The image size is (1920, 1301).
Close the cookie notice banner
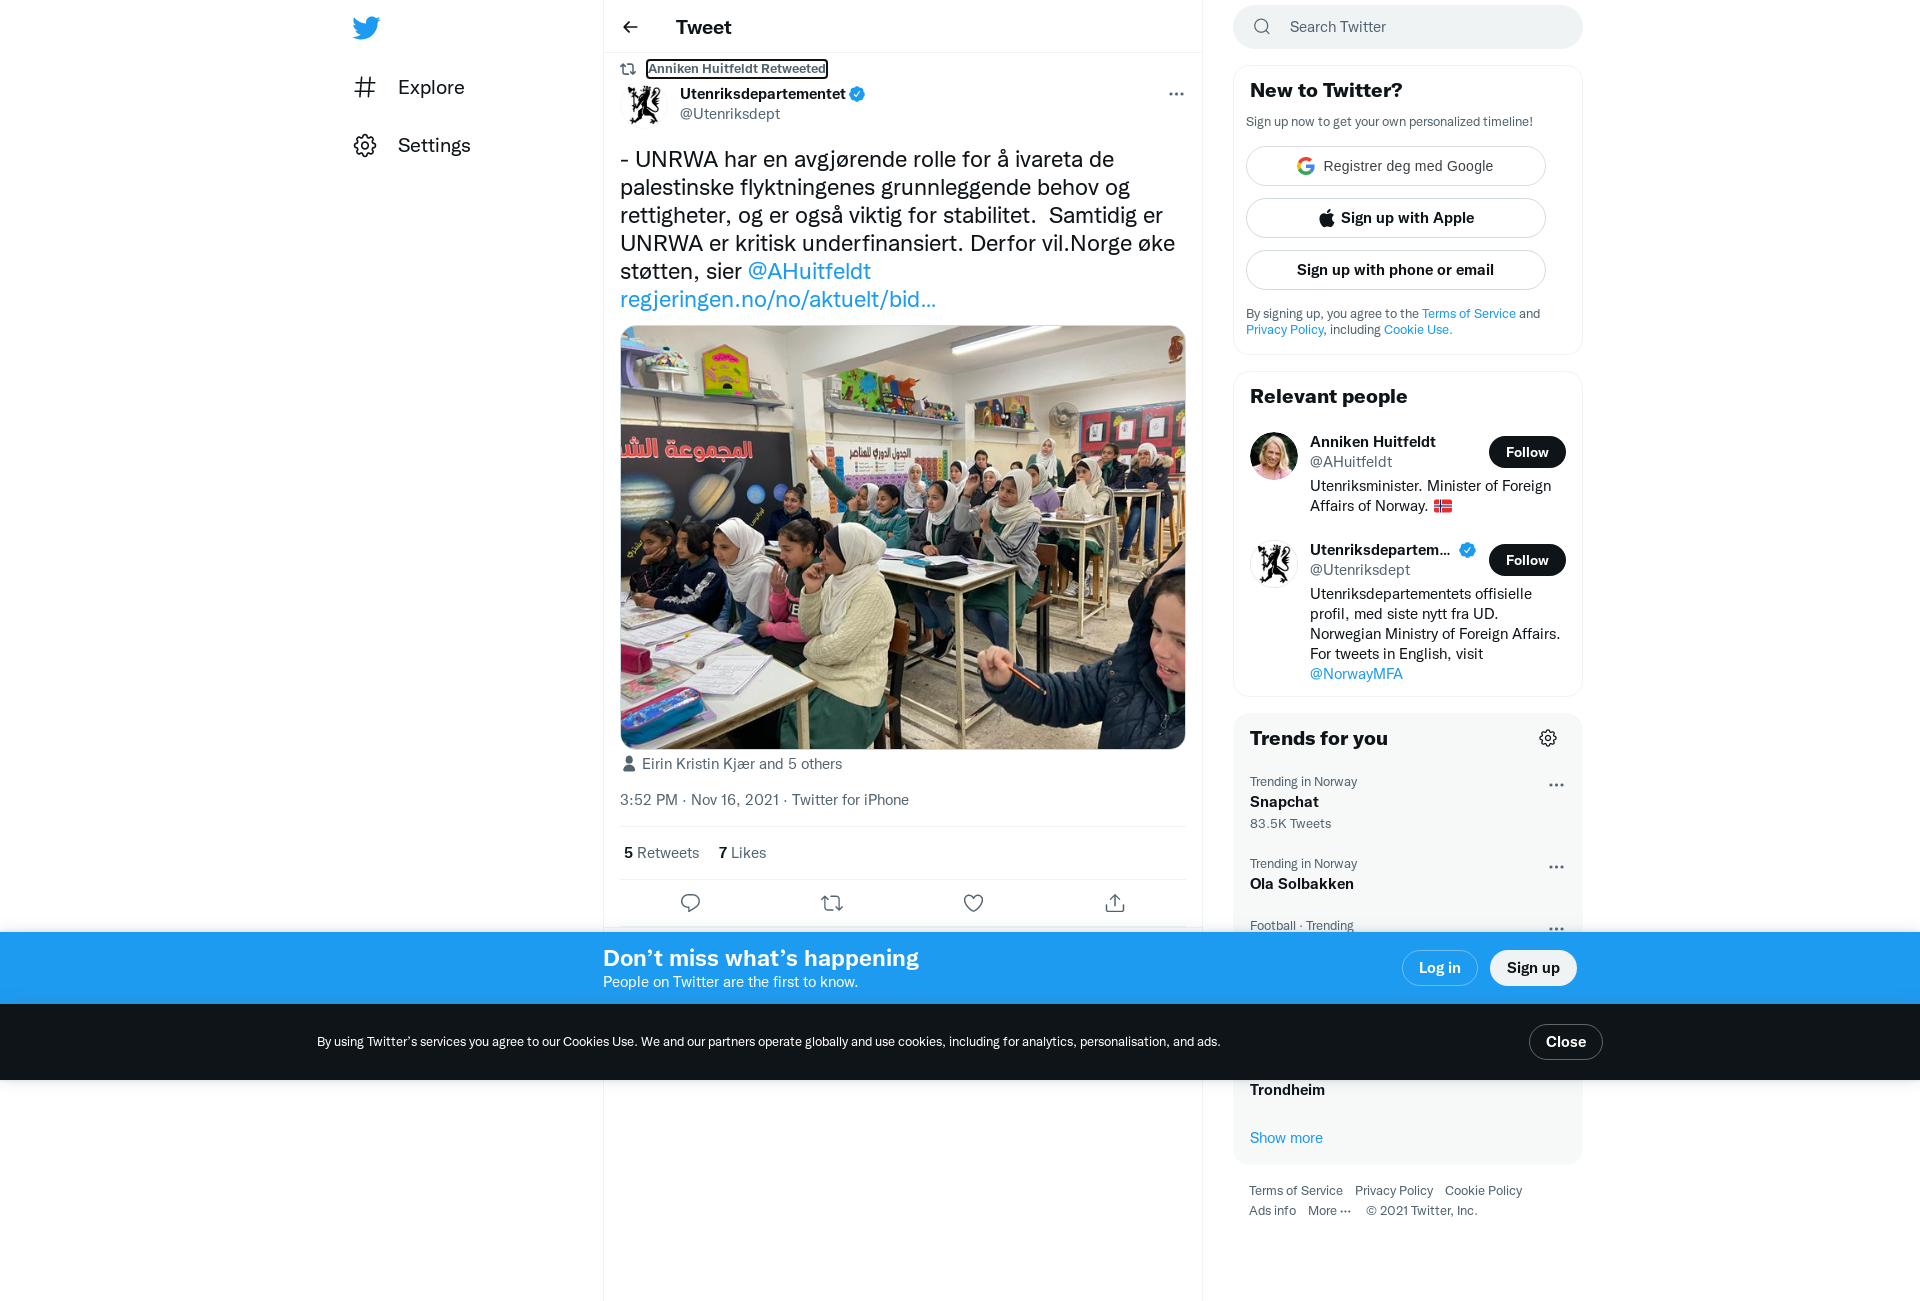point(1566,1042)
